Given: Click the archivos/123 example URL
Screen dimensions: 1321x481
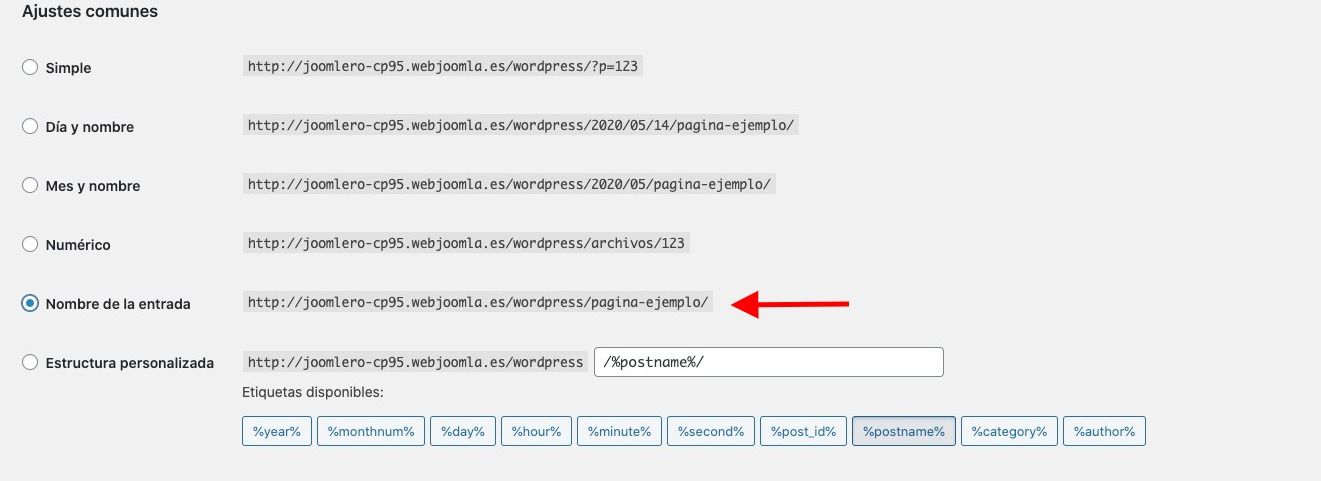Looking at the screenshot, I should point(467,243).
